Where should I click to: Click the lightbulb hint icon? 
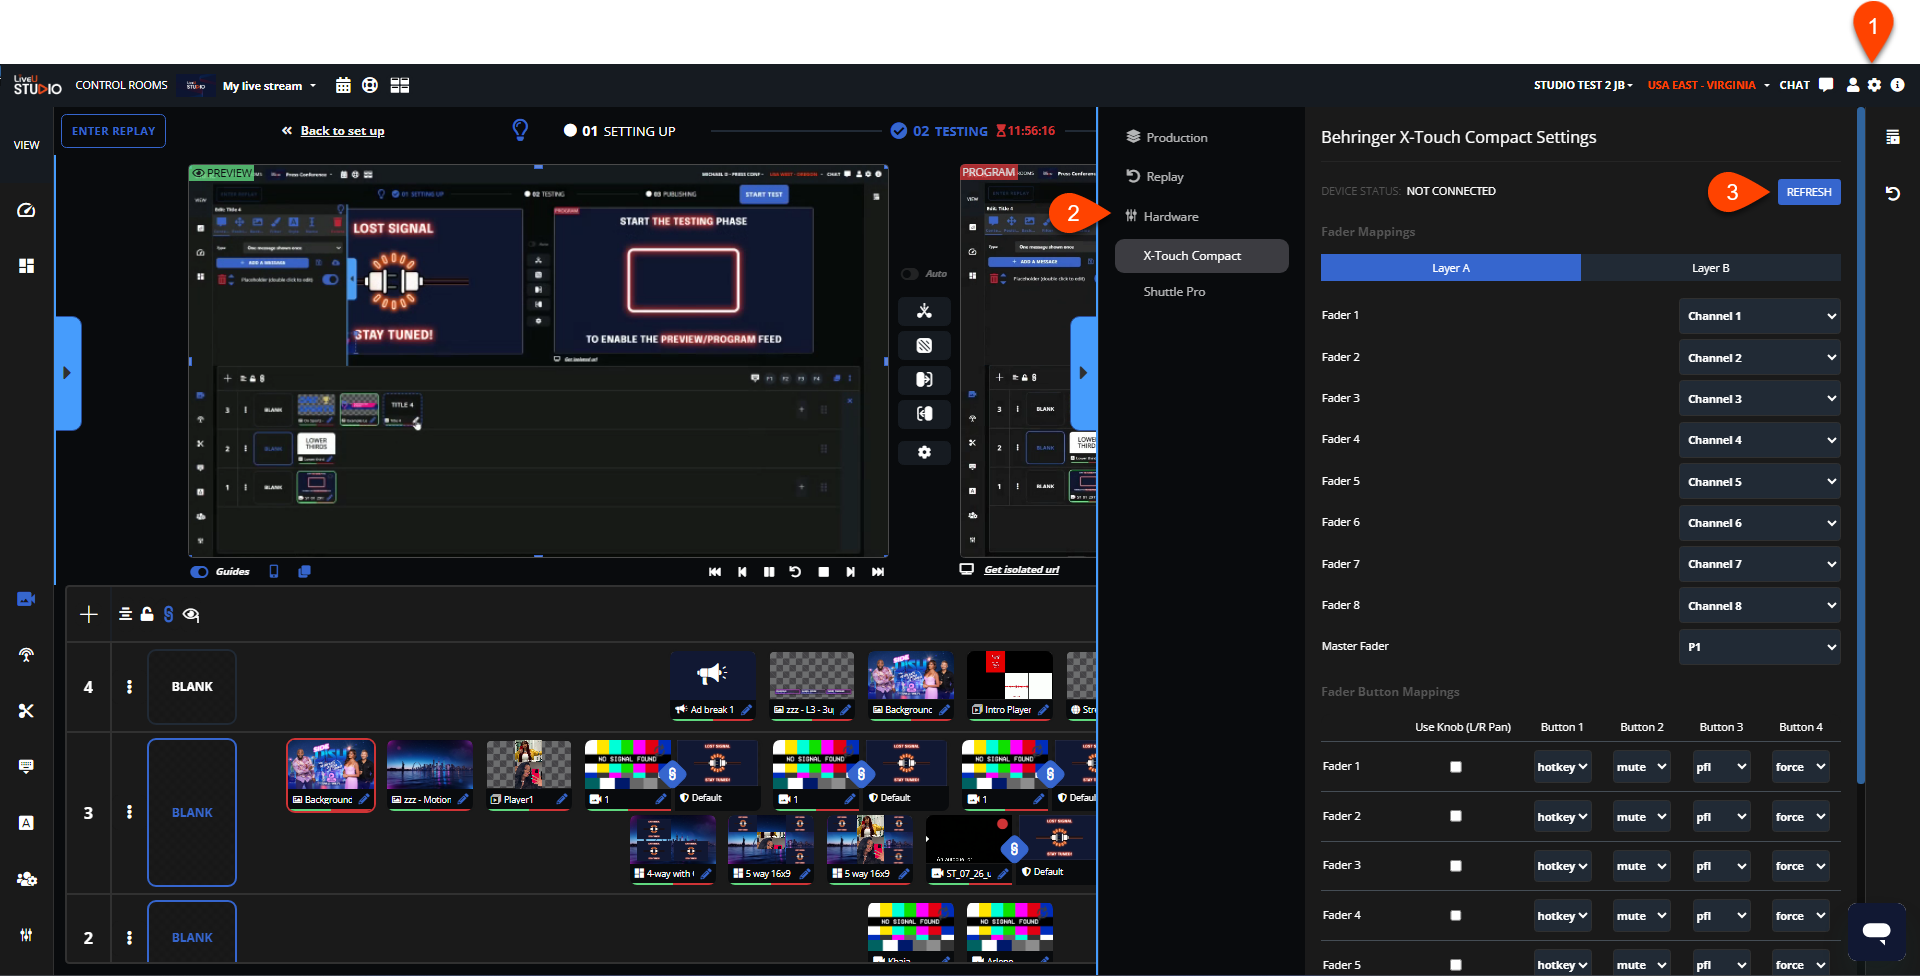(520, 130)
